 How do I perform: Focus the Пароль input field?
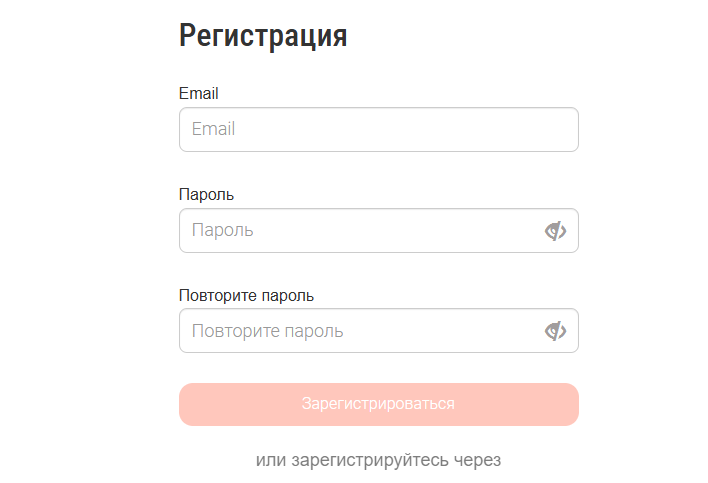pos(360,231)
